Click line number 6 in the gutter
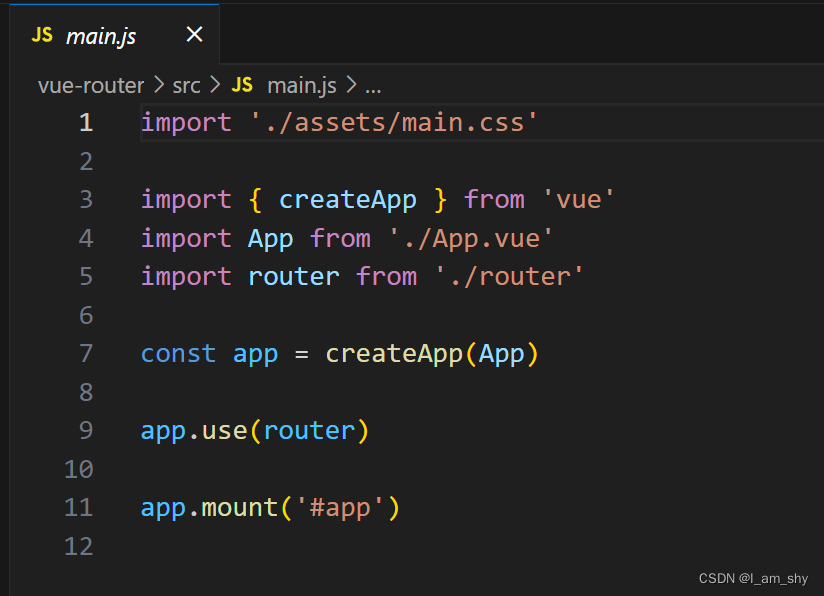The image size is (824, 596). point(86,315)
